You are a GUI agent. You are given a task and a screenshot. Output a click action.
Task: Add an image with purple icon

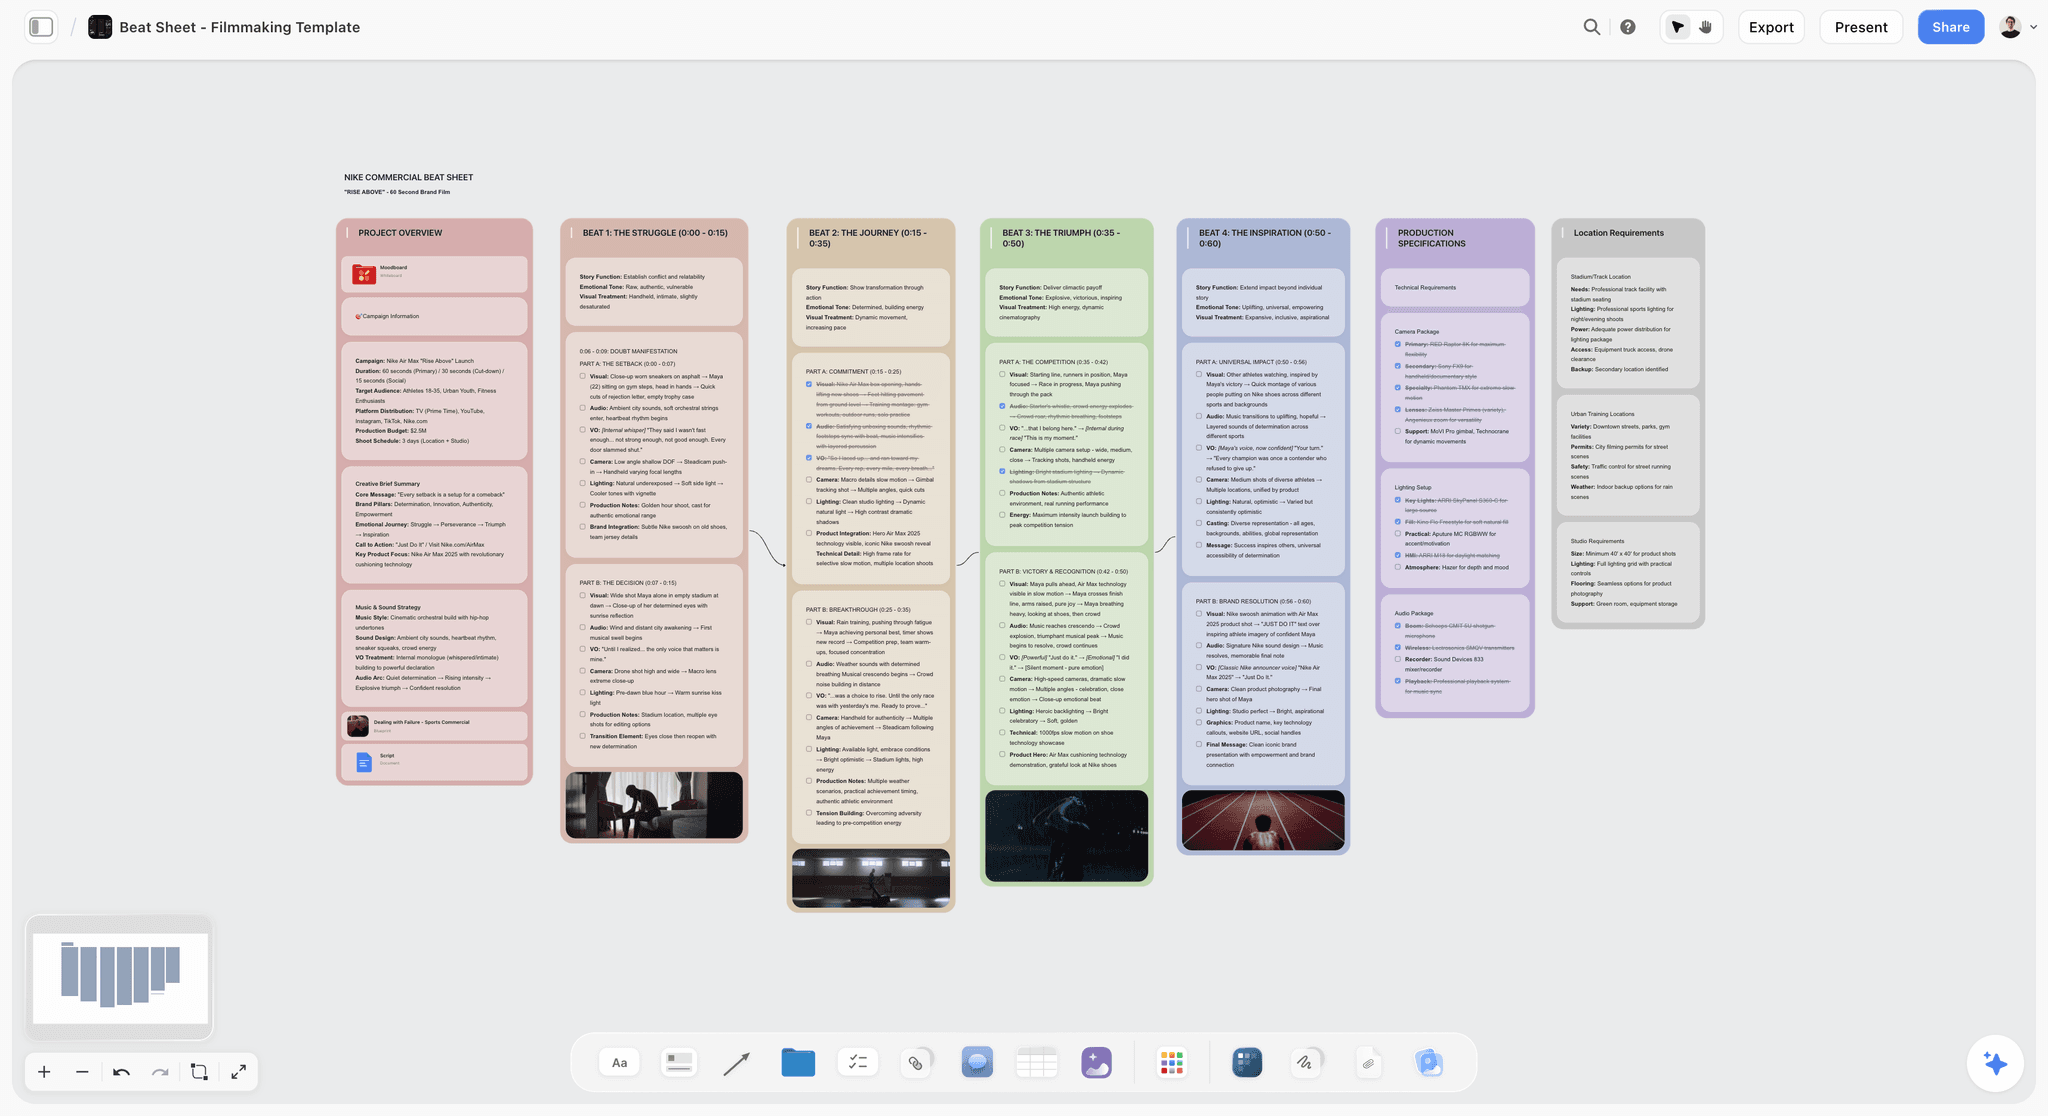point(1097,1062)
